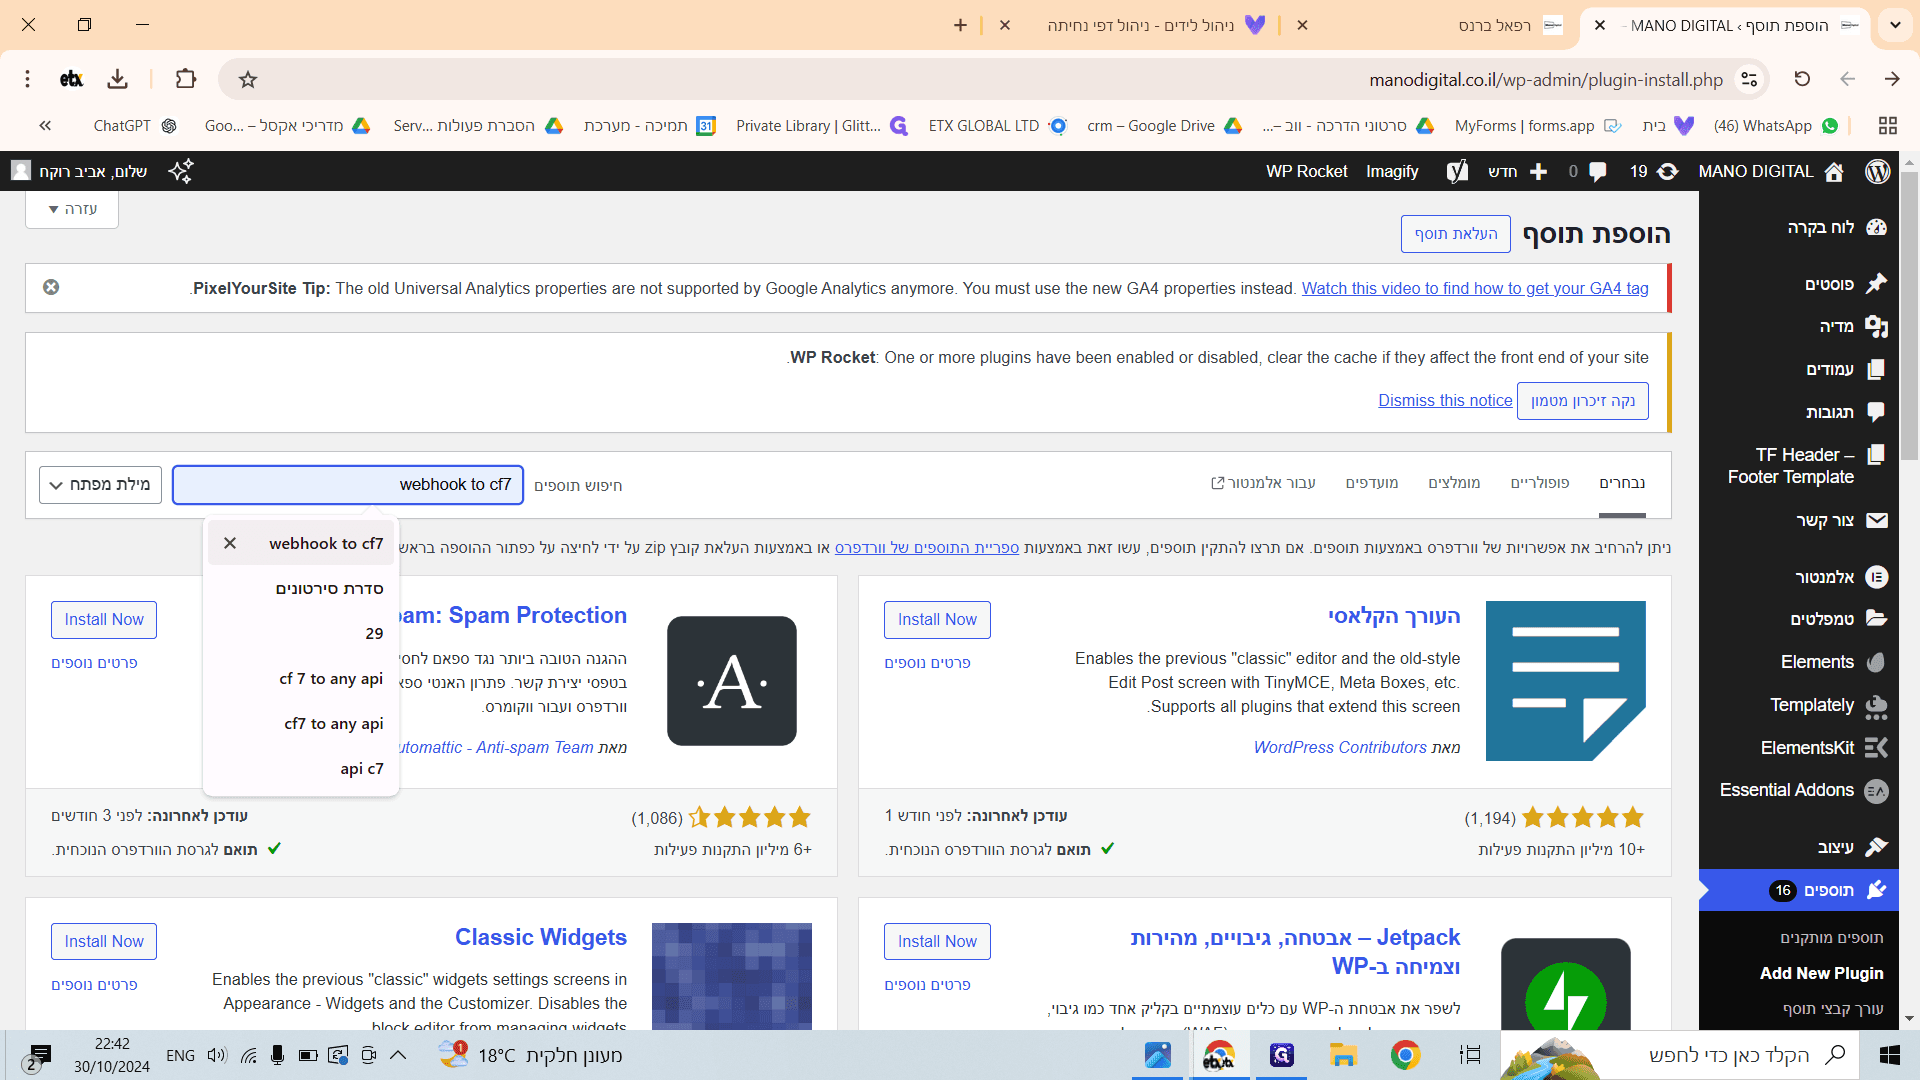Open the Classic Widgets plugin title

(541, 937)
